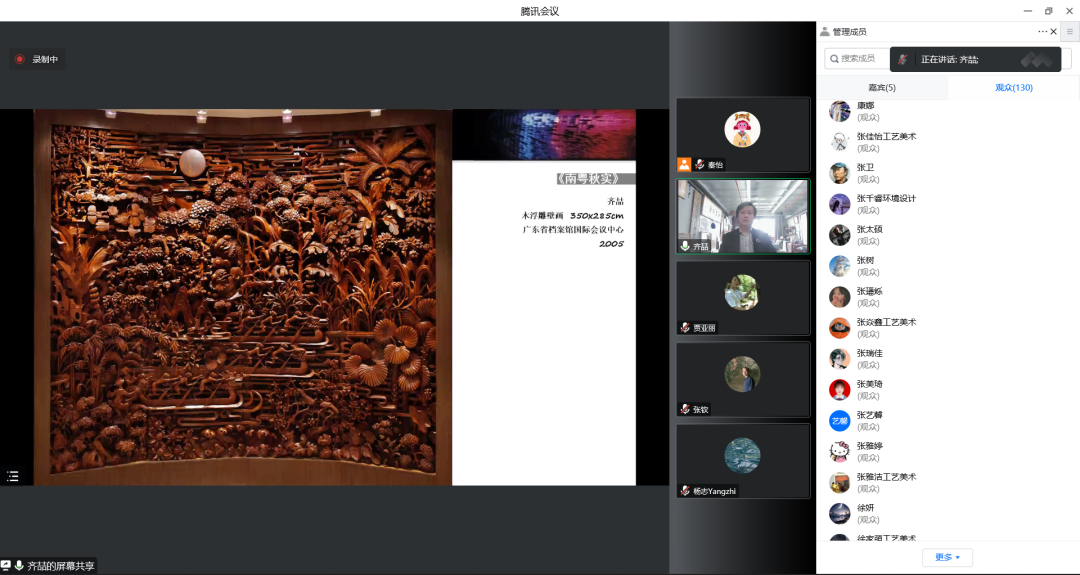The width and height of the screenshot is (1080, 575).
Task: Click muted mic icon on 张钦's tile
Action: click(x=685, y=409)
